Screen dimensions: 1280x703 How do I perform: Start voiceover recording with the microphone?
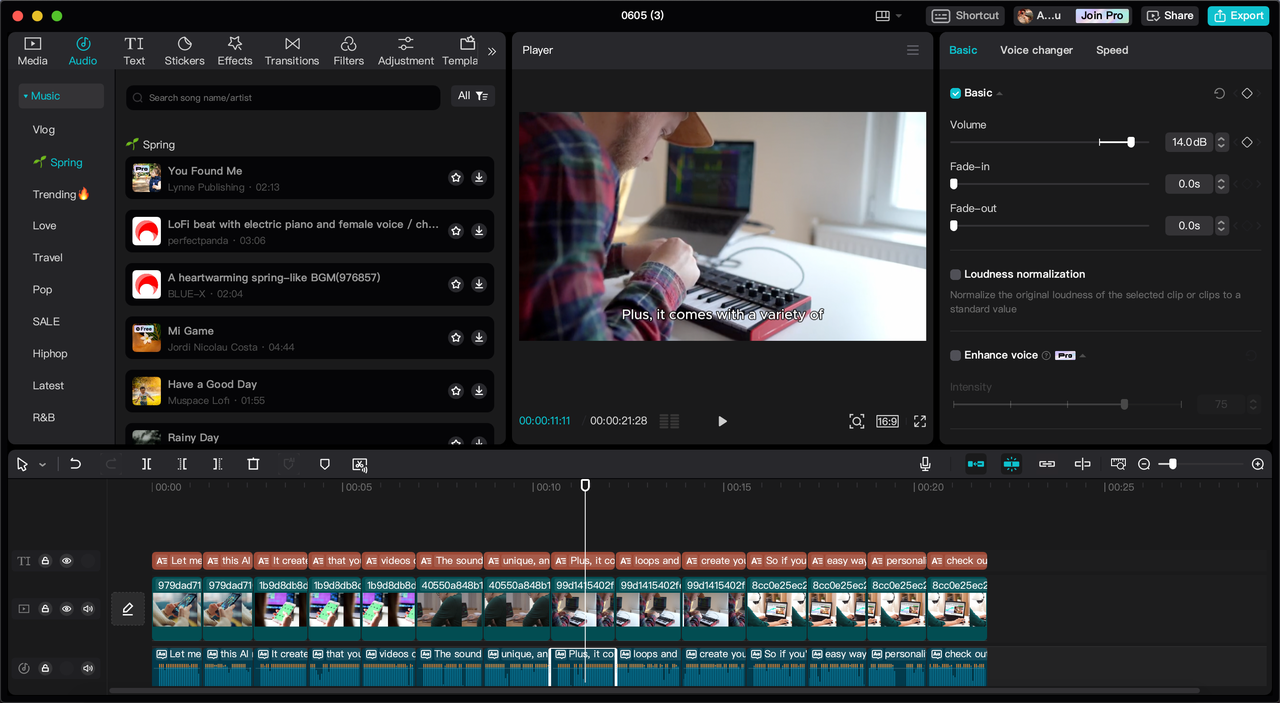(925, 464)
